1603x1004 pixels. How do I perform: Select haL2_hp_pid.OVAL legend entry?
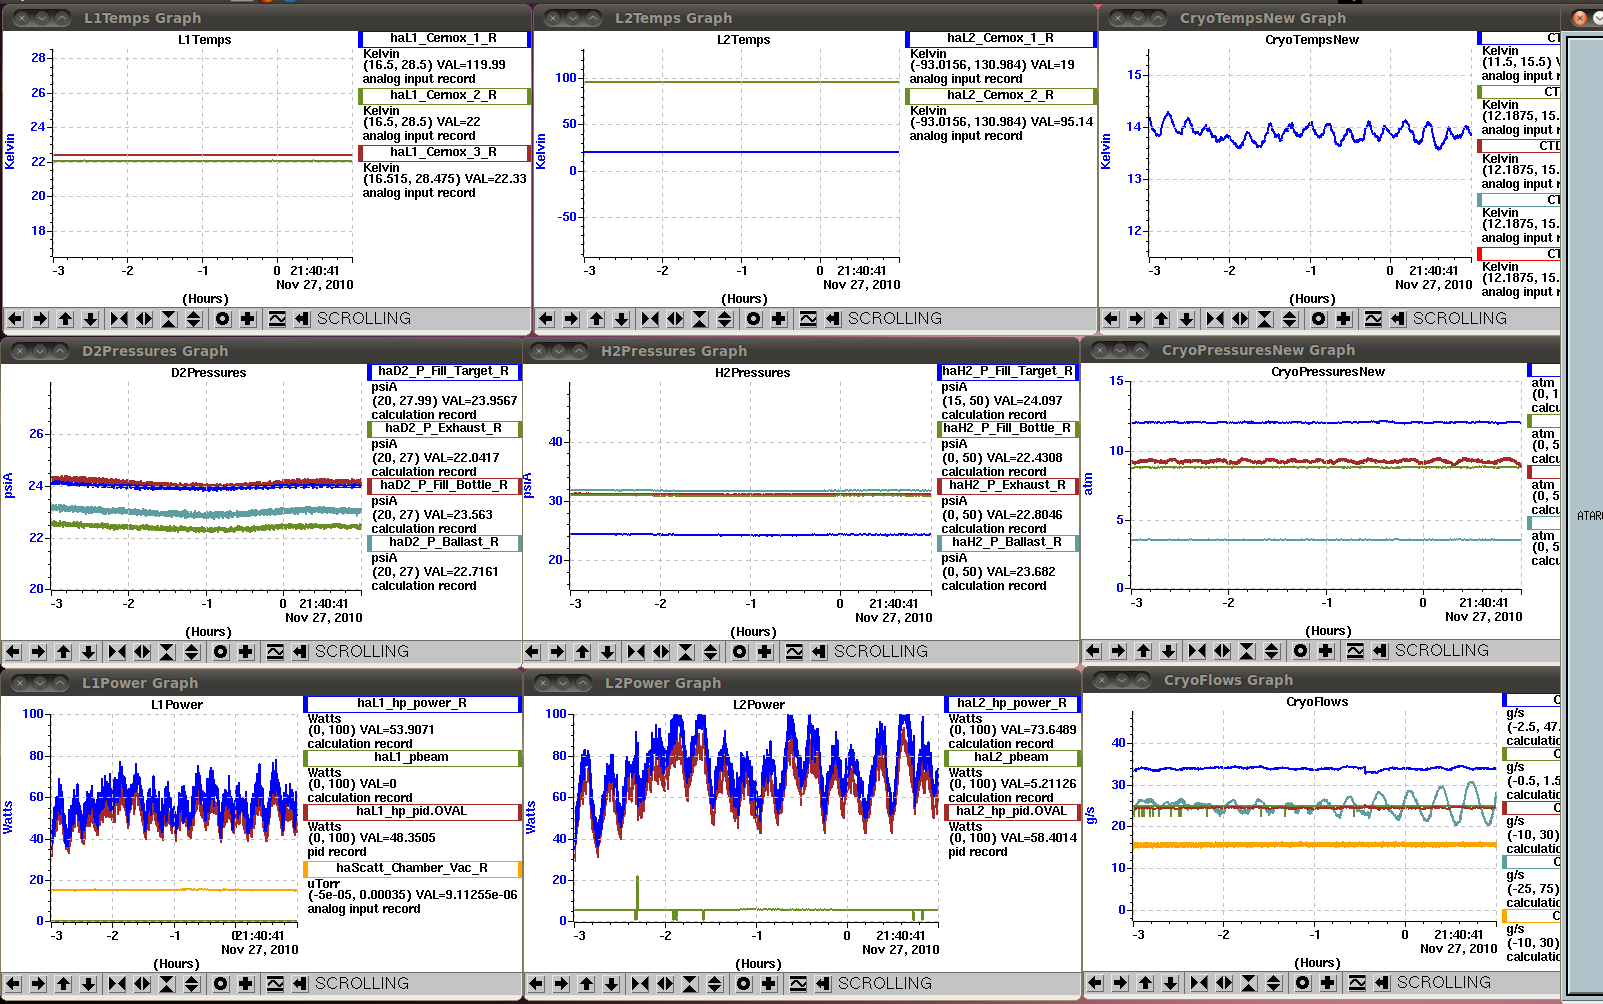coord(1012,812)
